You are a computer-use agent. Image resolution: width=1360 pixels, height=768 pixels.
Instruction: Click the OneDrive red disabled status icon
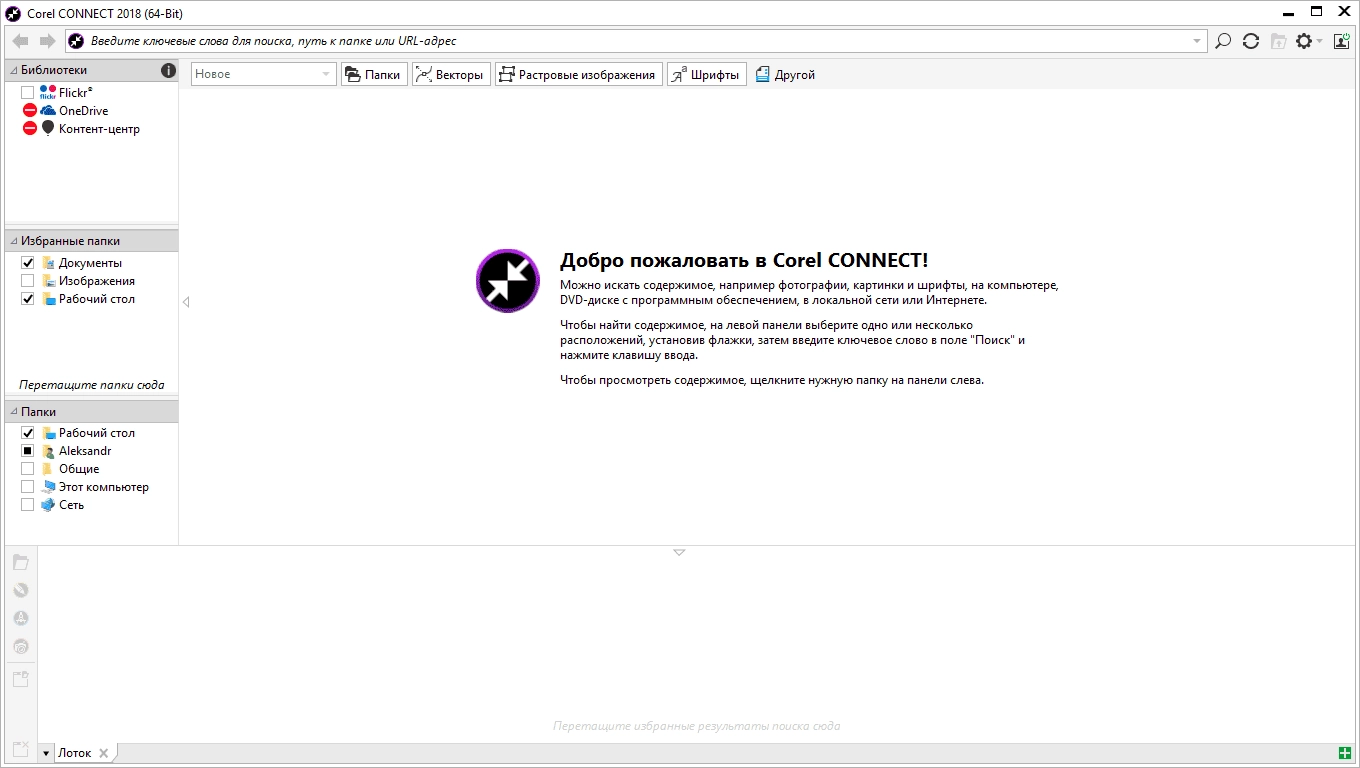(x=29, y=110)
